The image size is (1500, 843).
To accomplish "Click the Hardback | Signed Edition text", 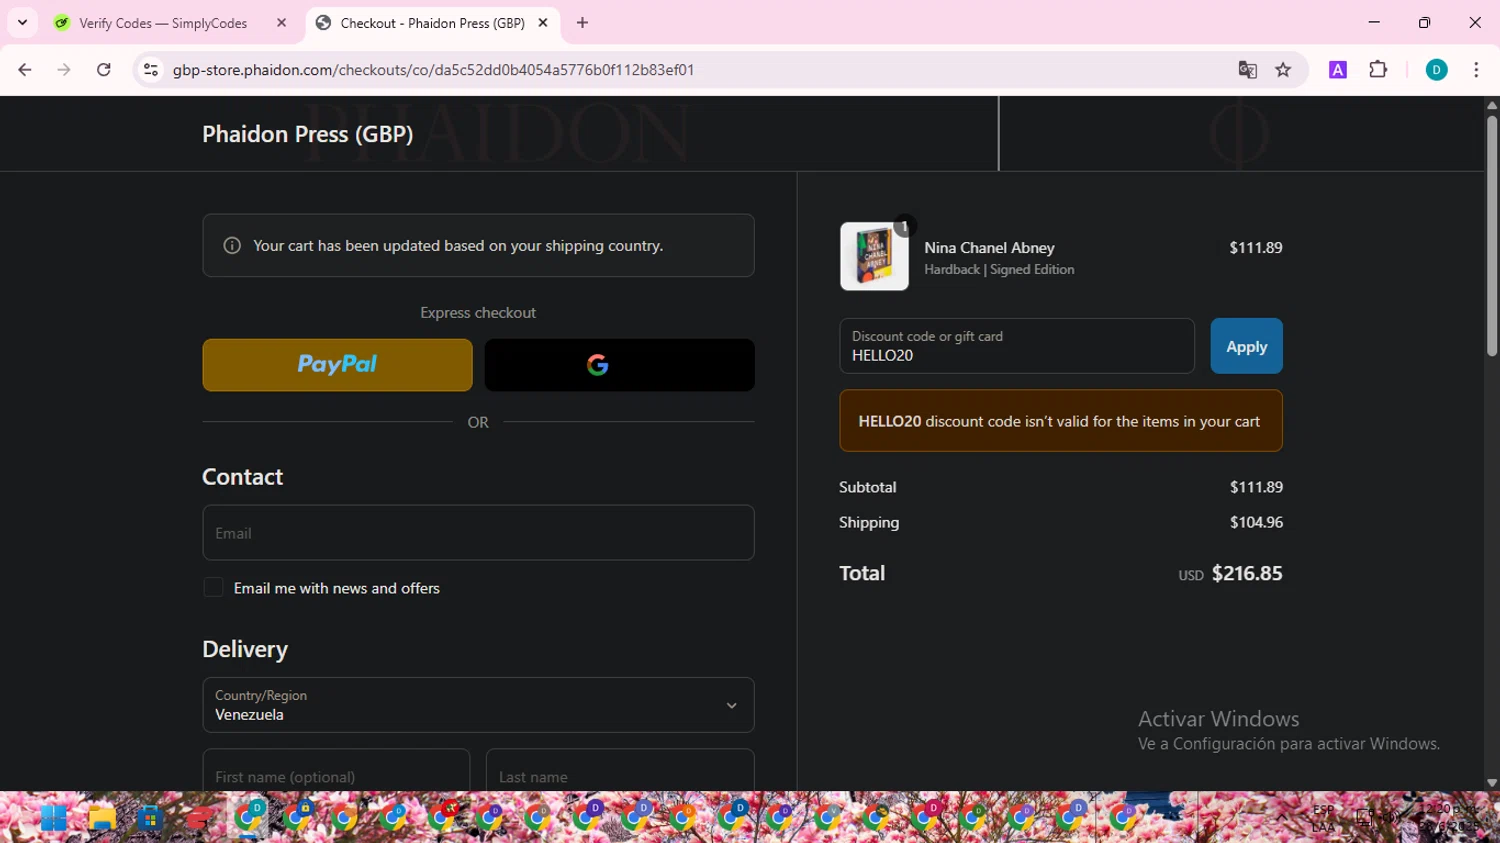I will tap(999, 270).
